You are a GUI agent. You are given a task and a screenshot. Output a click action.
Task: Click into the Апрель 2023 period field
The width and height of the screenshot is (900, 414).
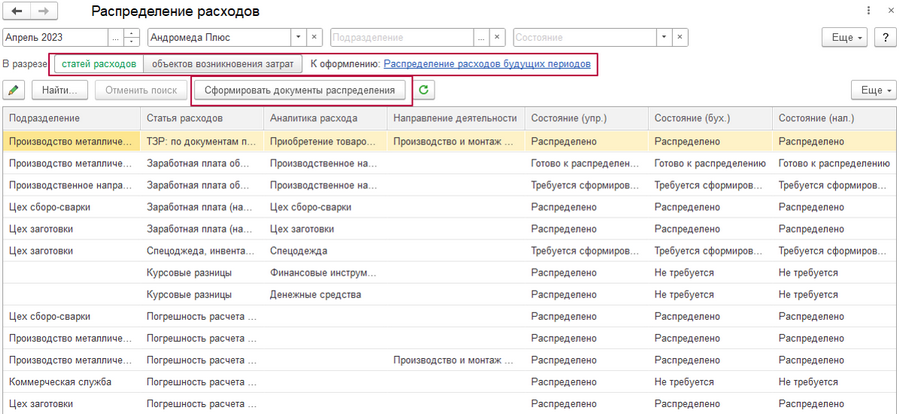point(55,37)
